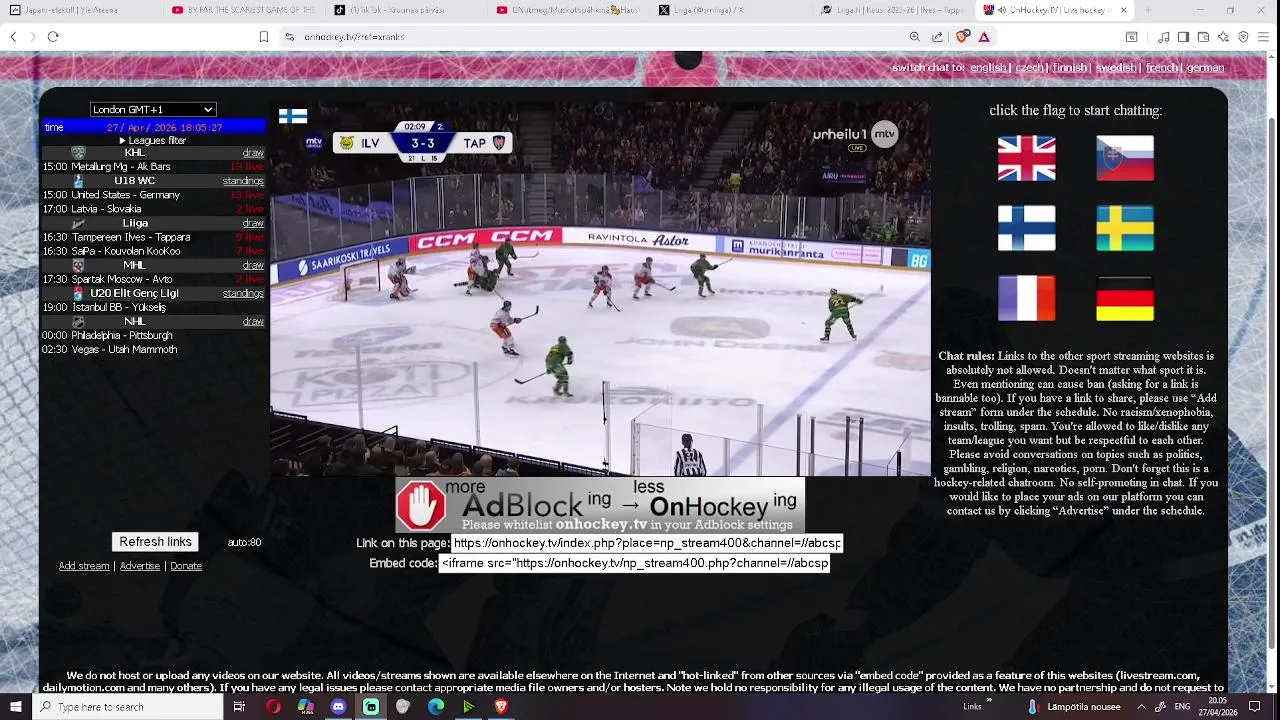Open the Add stream link
The width and height of the screenshot is (1280, 720).
(x=84, y=566)
